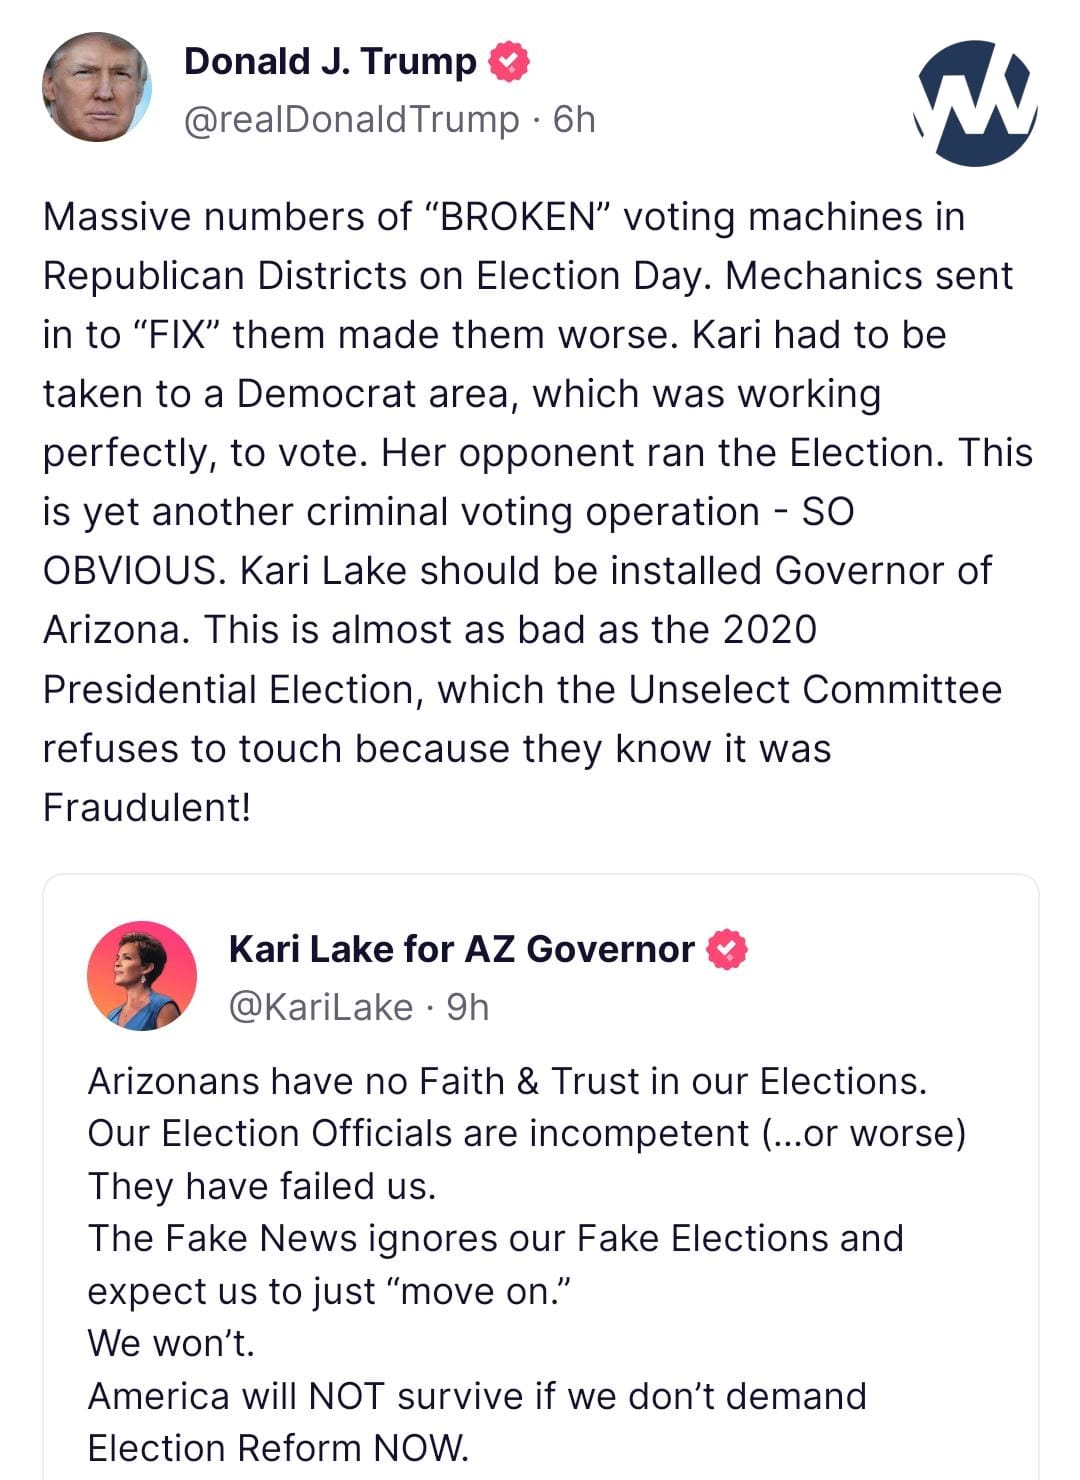
Task: Click the "We won't." line in the quote
Action: [x=171, y=1343]
